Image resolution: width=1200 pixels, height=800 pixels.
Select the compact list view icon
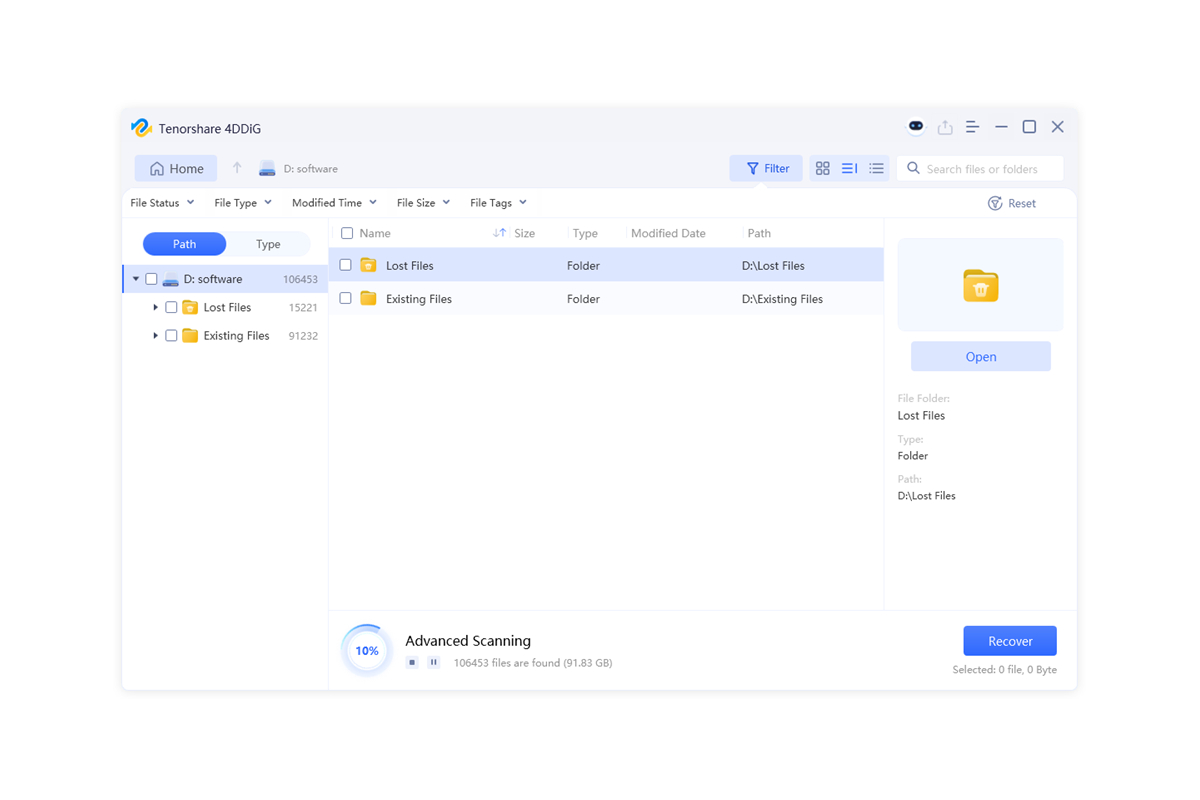(x=876, y=168)
